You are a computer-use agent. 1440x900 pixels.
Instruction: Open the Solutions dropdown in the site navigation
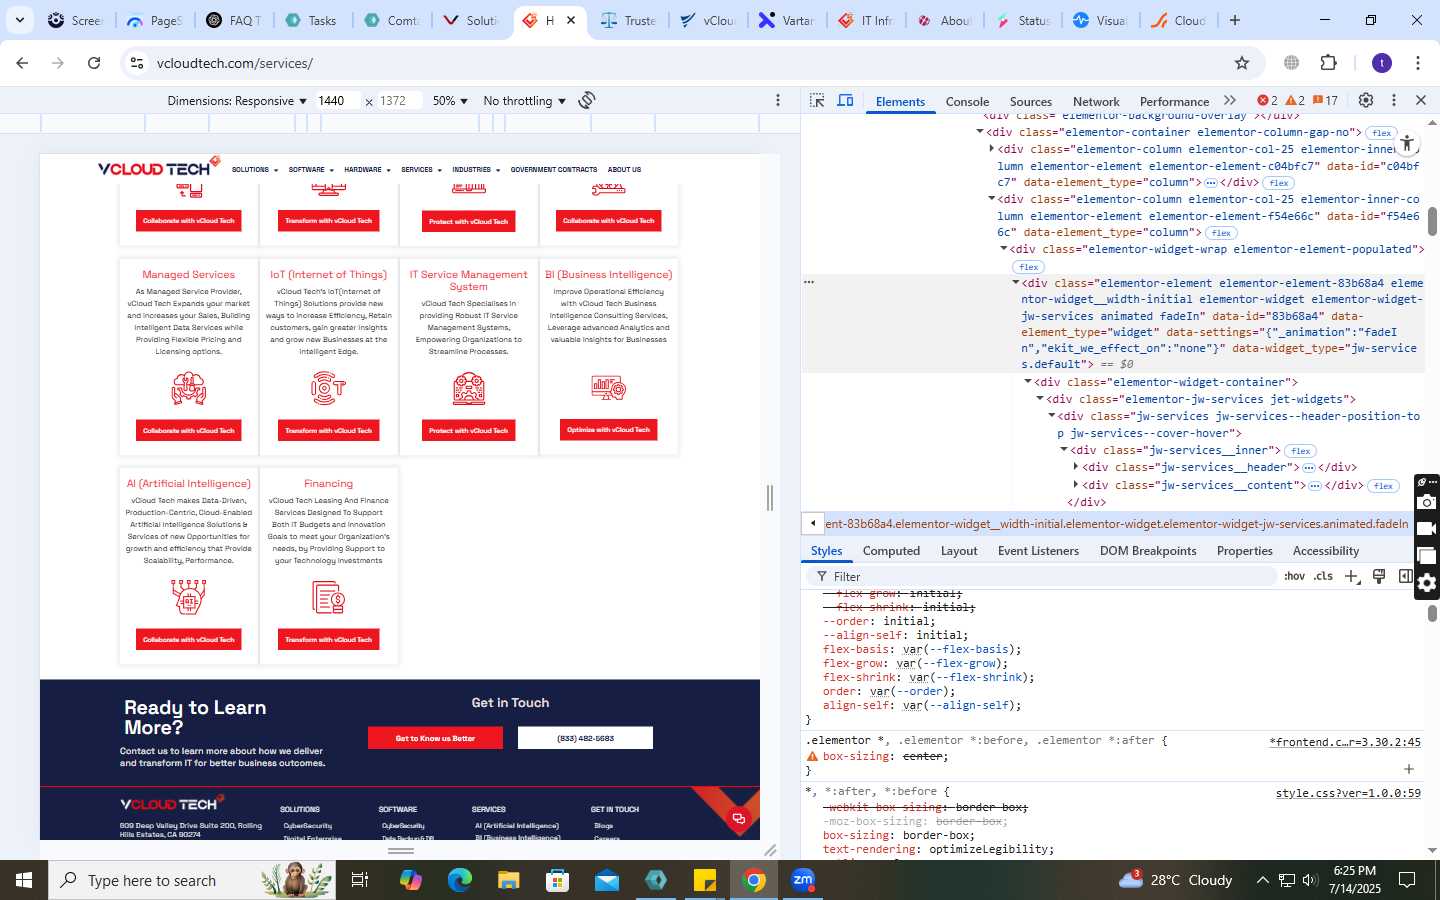pos(254,170)
